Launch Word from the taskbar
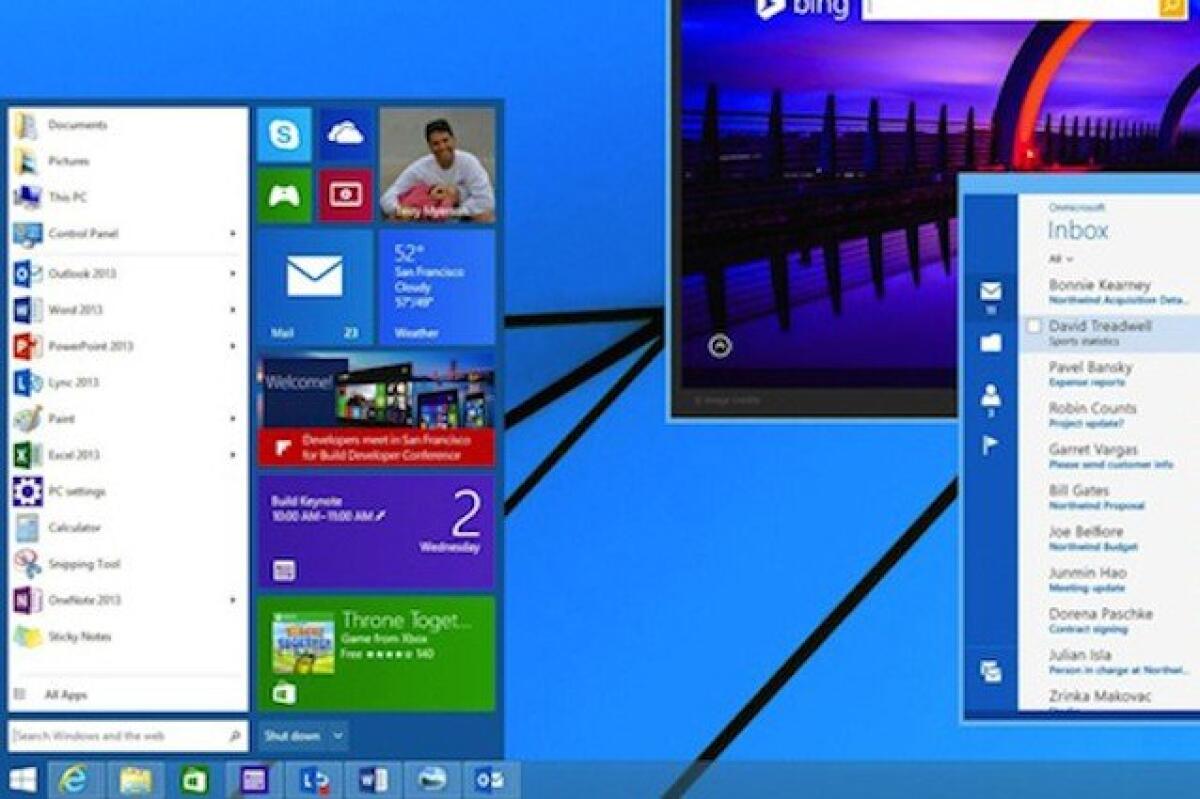This screenshot has height=799, width=1200. [372, 777]
